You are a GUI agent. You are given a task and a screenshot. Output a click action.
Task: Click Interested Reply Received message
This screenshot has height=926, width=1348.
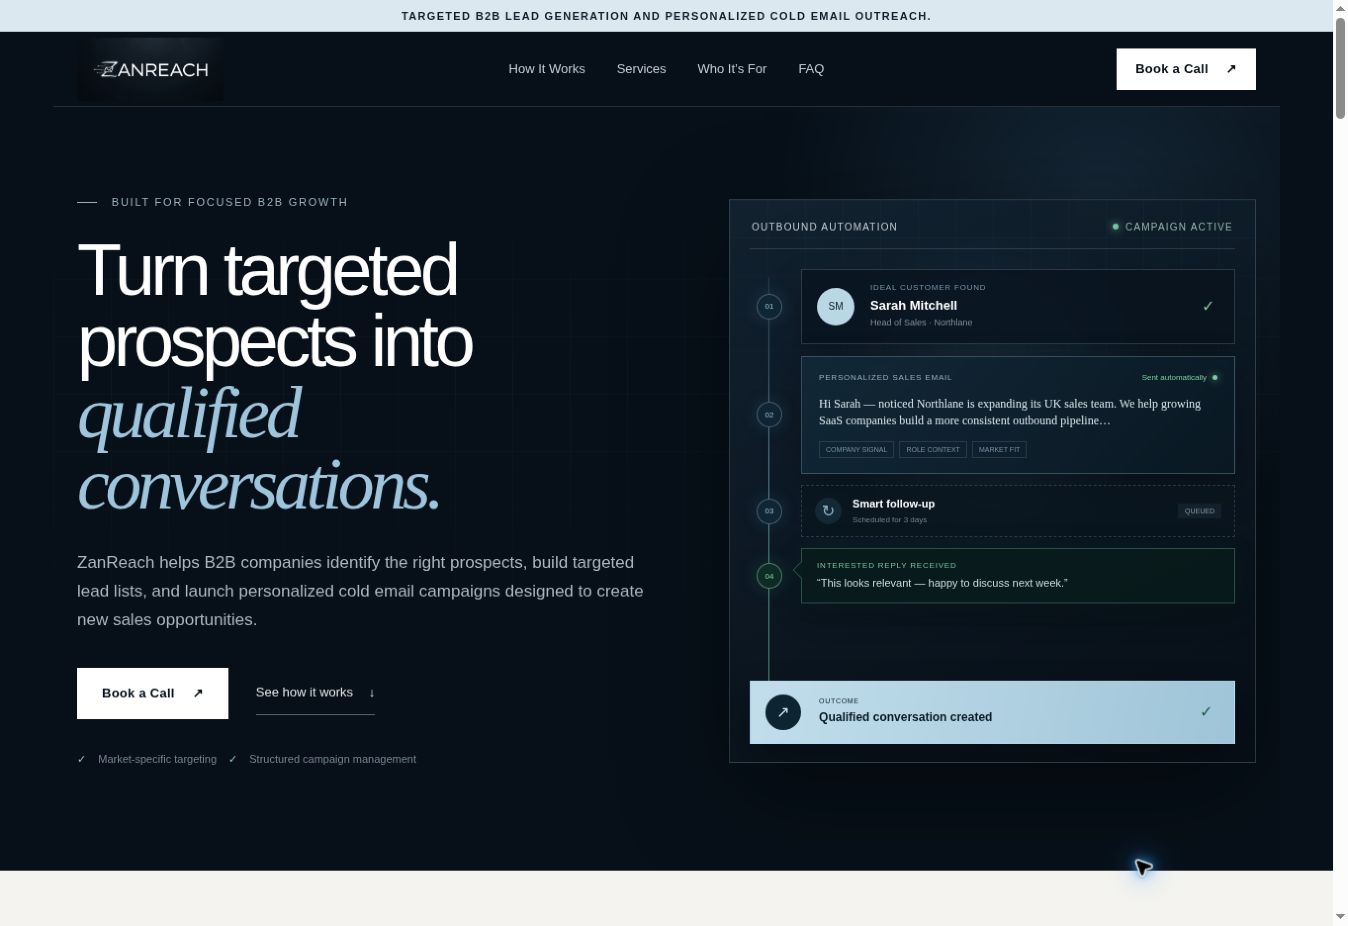tap(1018, 576)
